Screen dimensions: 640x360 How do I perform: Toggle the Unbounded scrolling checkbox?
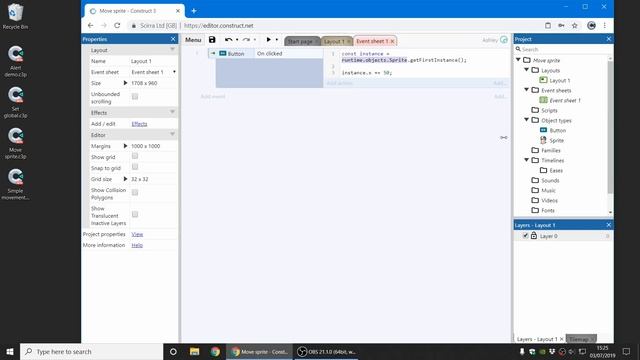coord(135,96)
